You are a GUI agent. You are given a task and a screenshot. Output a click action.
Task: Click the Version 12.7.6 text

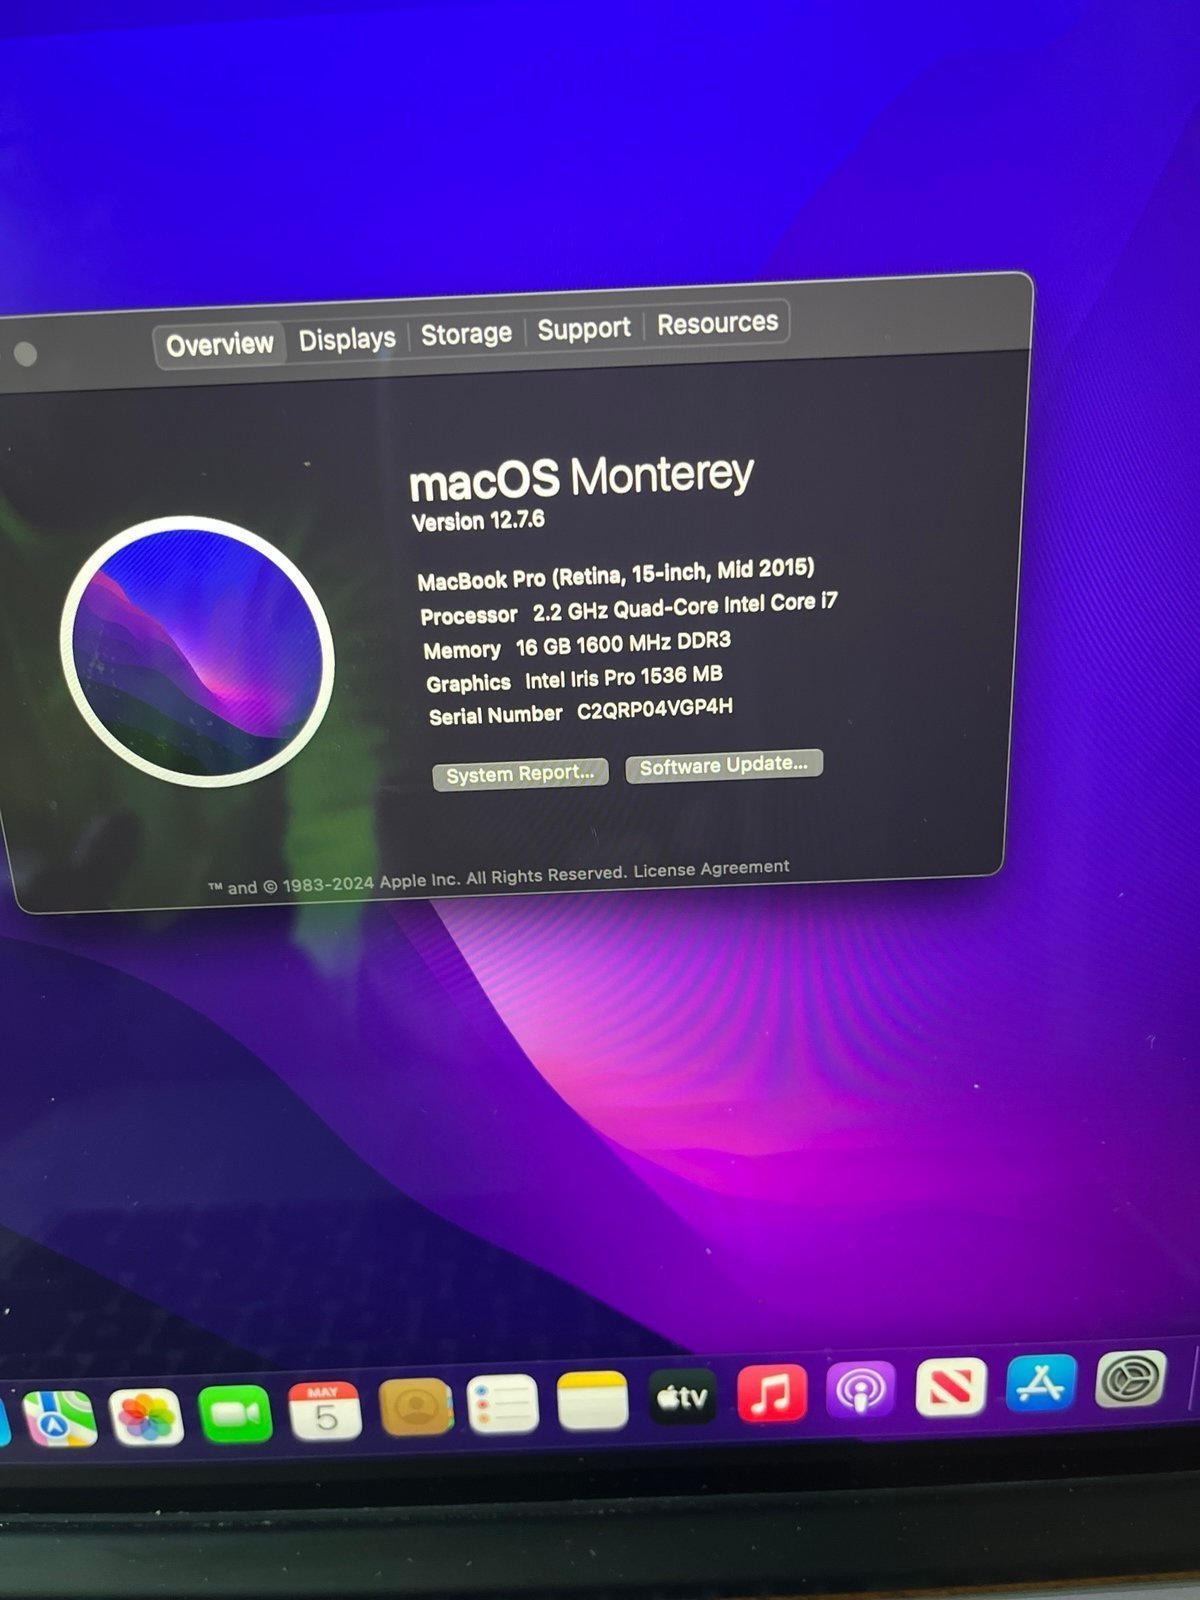click(x=478, y=521)
